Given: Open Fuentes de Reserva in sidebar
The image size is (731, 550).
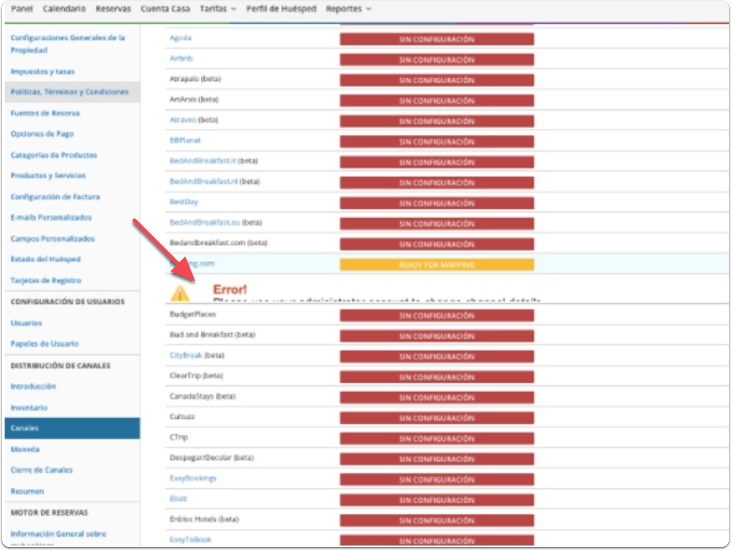Looking at the screenshot, I should point(45,113).
